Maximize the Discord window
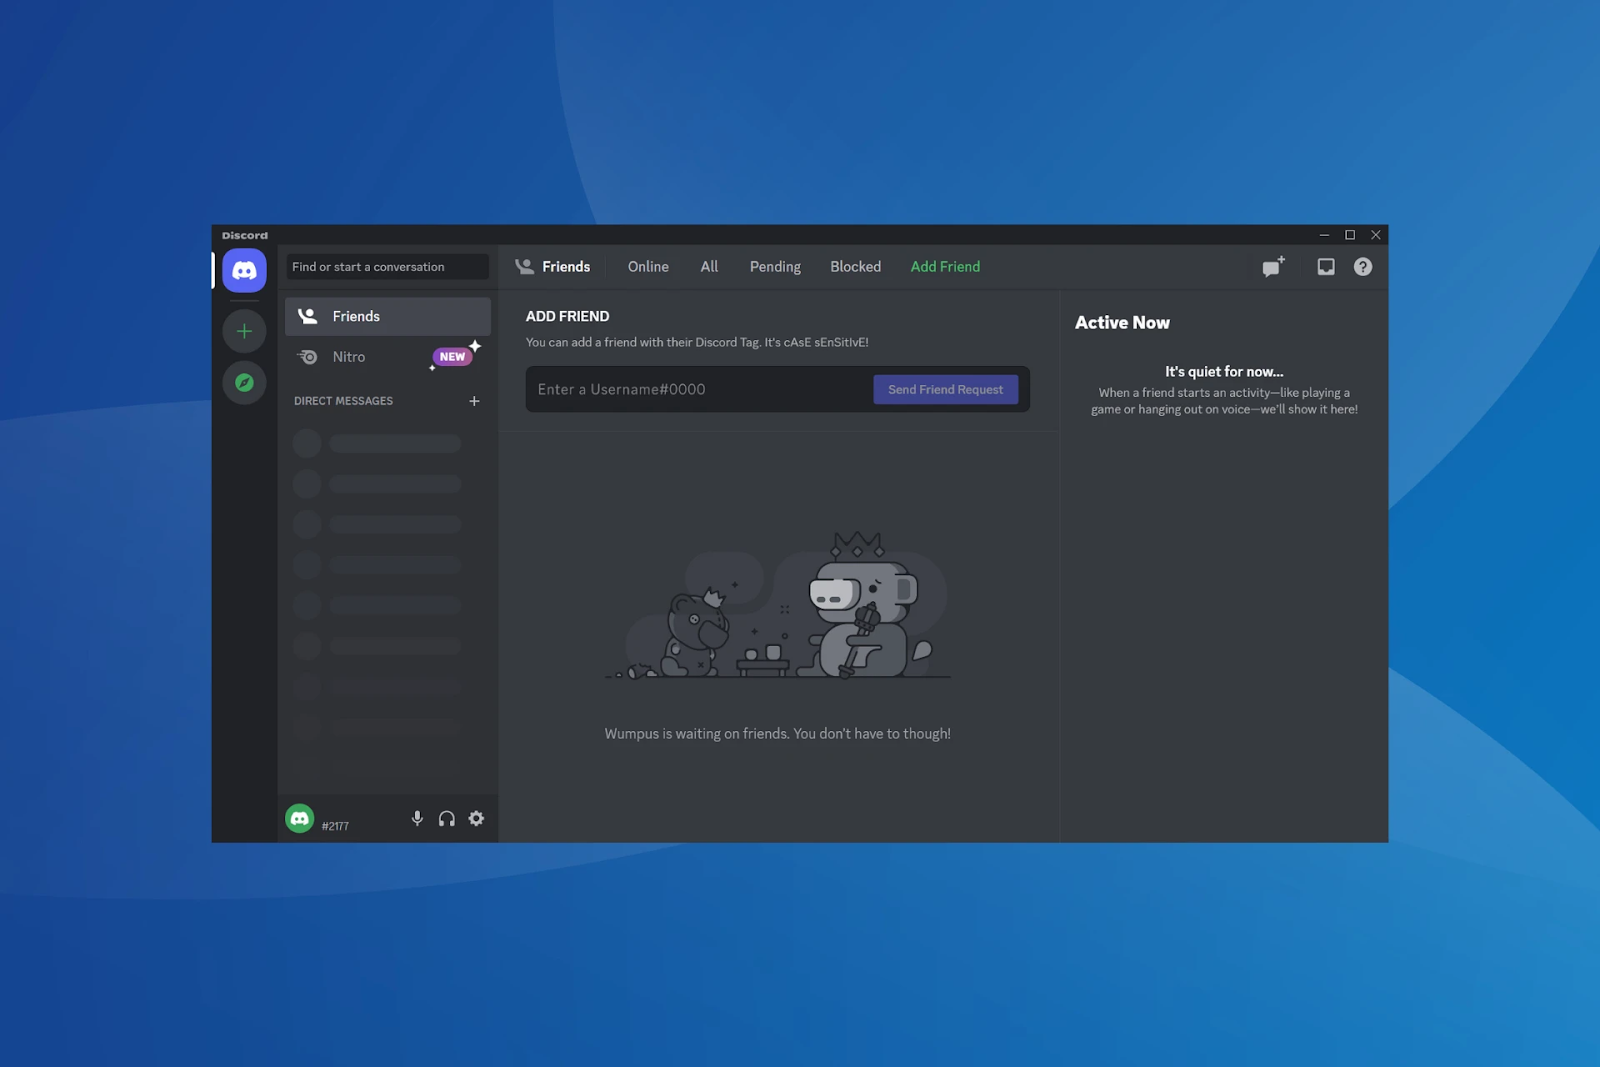 (x=1350, y=235)
